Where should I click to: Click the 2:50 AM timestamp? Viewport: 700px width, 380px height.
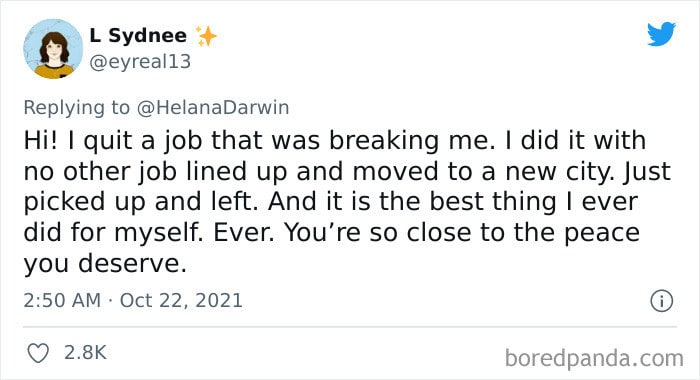[x=62, y=300]
